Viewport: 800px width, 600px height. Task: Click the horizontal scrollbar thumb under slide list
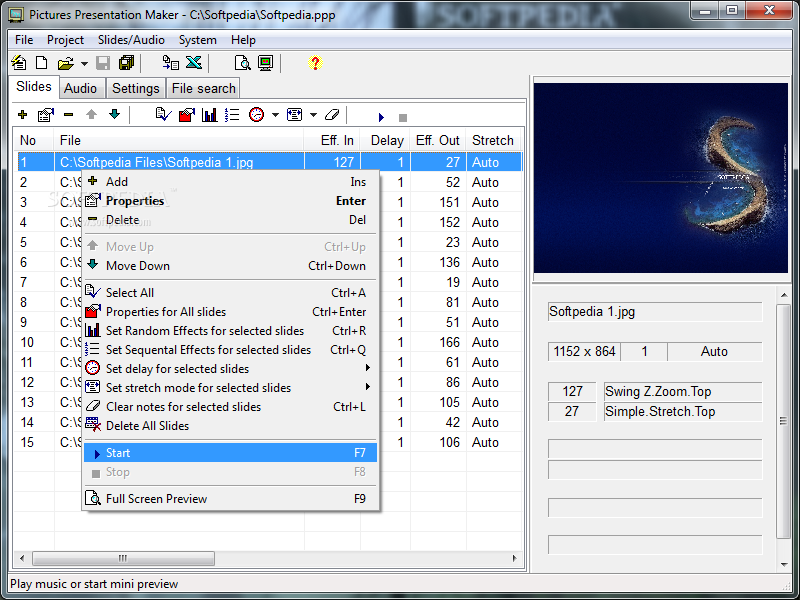[123, 558]
